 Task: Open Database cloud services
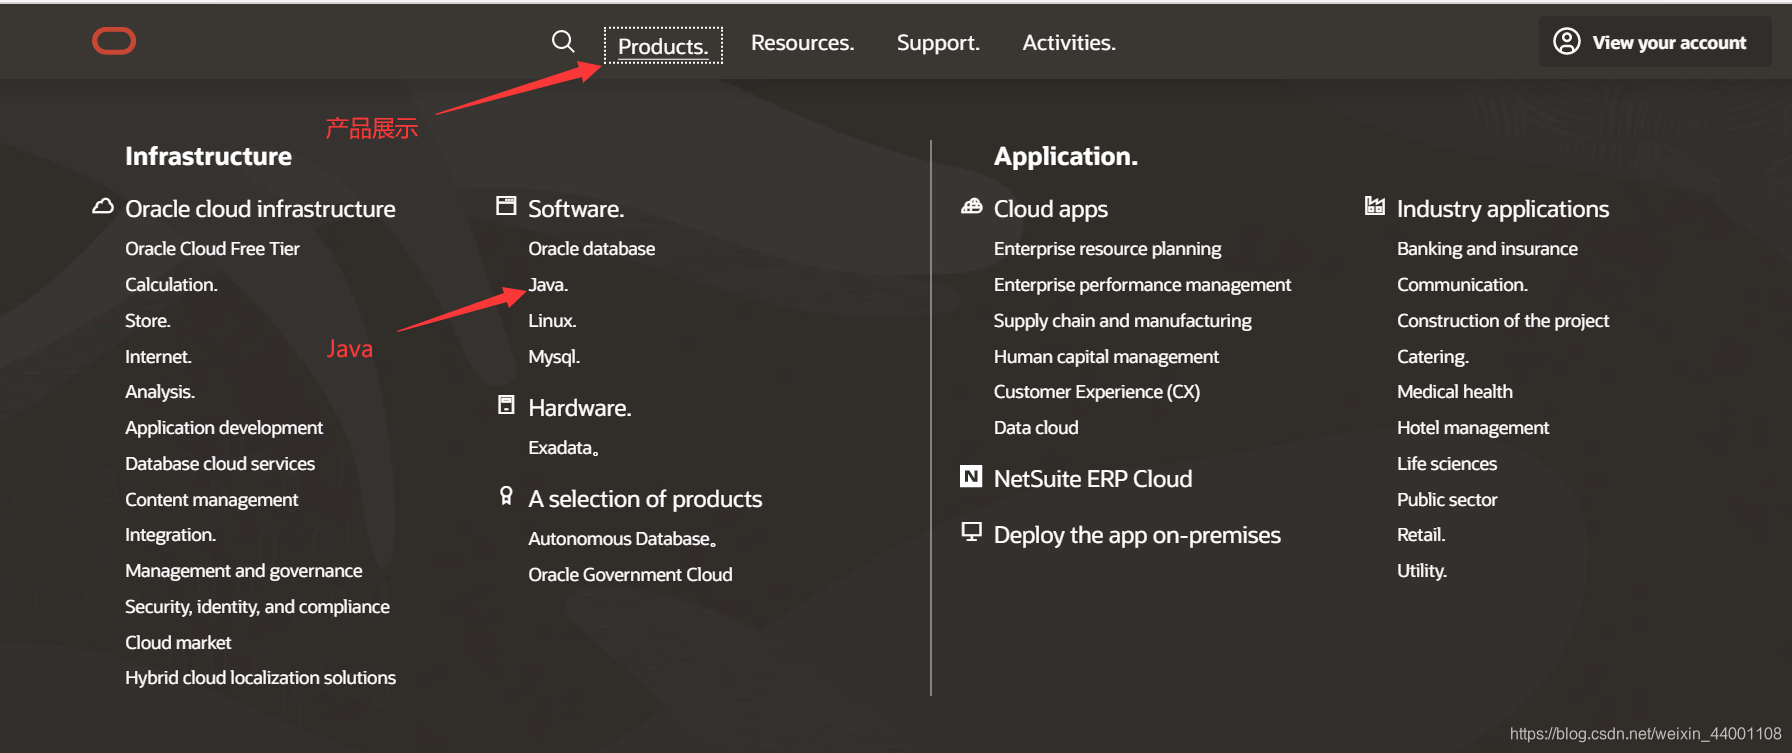point(220,464)
